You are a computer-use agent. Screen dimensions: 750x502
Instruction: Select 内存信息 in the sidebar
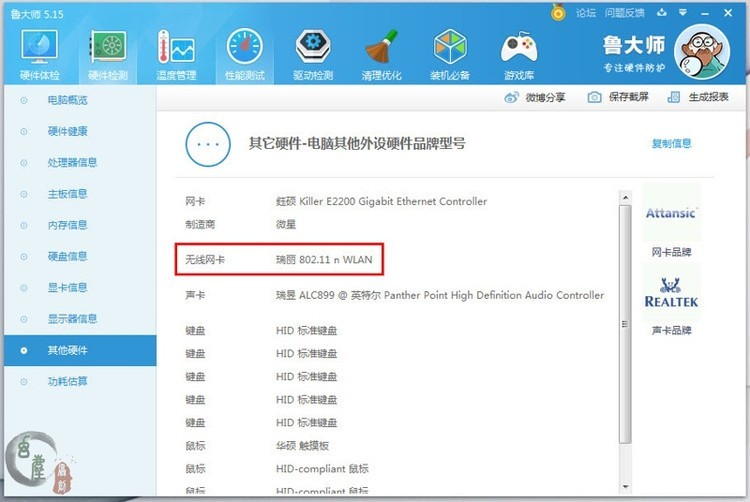coord(67,225)
